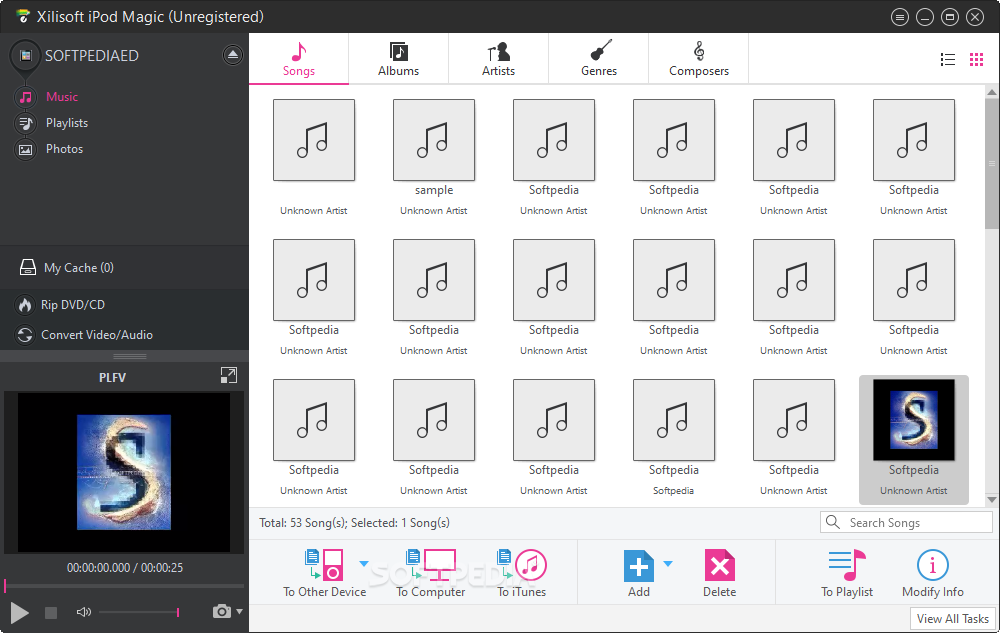This screenshot has width=1000, height=633.
Task: Stop playback
Action: click(51, 613)
